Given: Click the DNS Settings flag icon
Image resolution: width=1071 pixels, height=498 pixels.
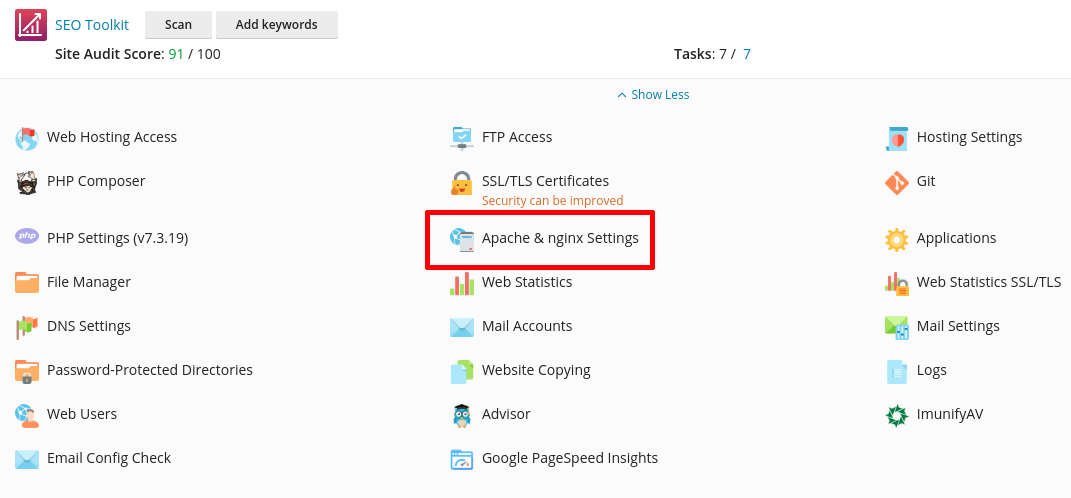Looking at the screenshot, I should [x=27, y=327].
